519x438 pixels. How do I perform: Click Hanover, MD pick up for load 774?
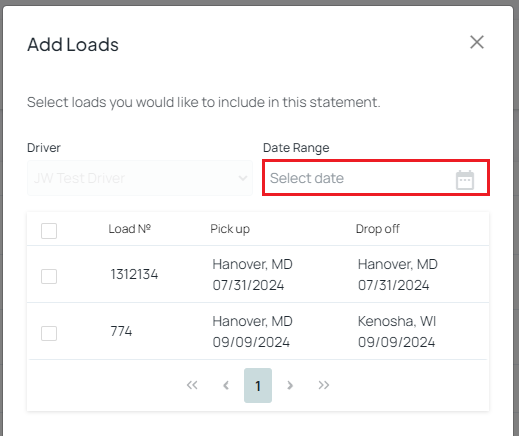252,321
